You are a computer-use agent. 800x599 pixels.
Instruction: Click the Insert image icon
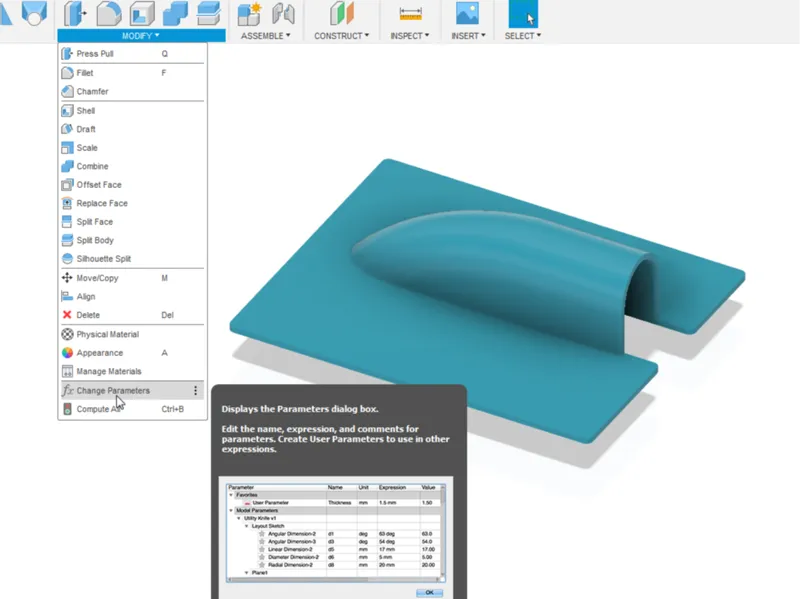(467, 13)
